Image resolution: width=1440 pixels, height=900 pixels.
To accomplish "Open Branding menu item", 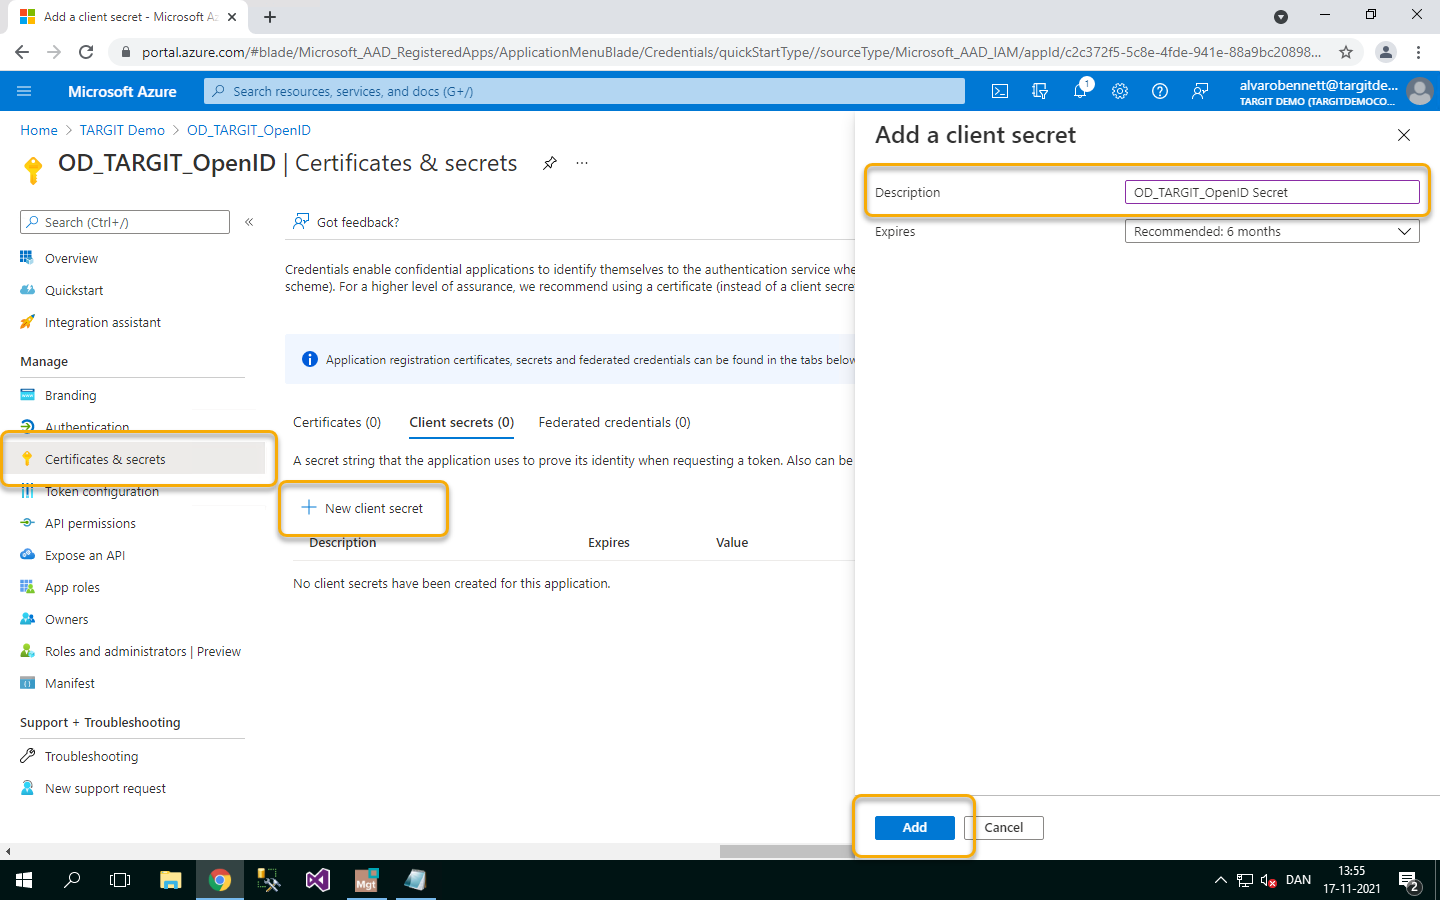I will [70, 395].
